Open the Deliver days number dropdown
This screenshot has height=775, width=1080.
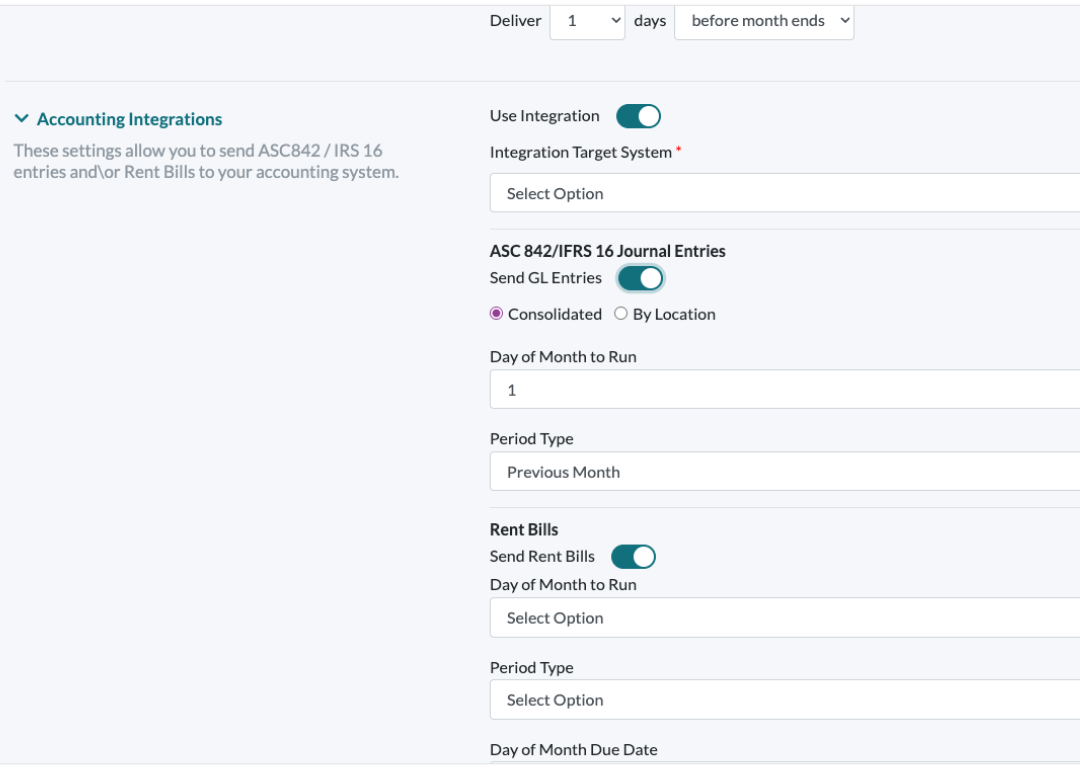(x=587, y=21)
